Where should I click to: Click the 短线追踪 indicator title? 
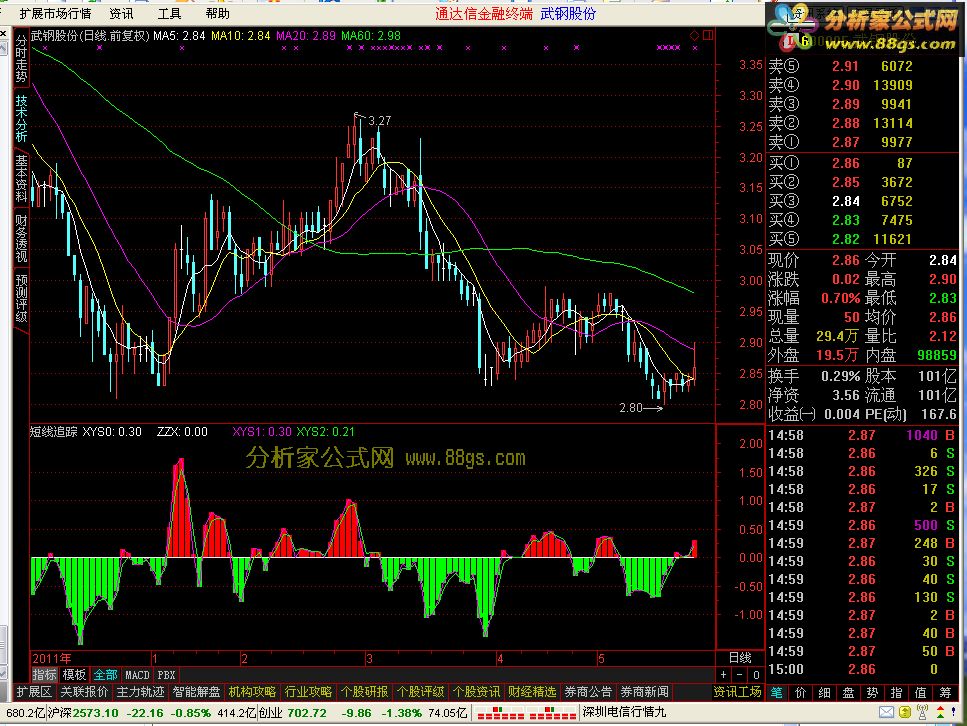click(x=54, y=432)
